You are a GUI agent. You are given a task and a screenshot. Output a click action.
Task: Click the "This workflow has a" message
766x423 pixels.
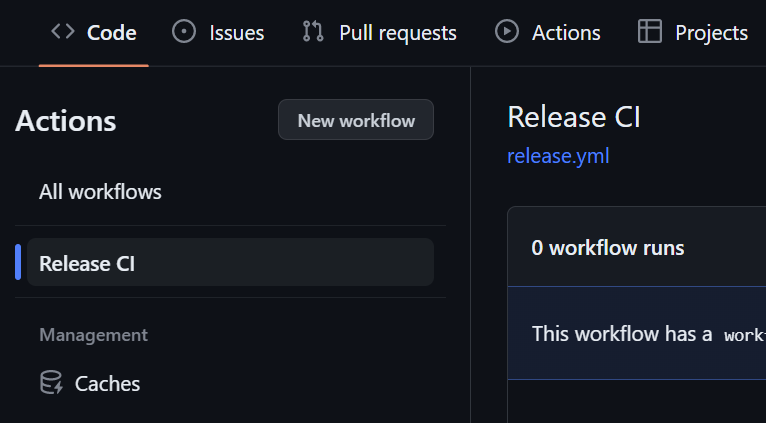(622, 334)
